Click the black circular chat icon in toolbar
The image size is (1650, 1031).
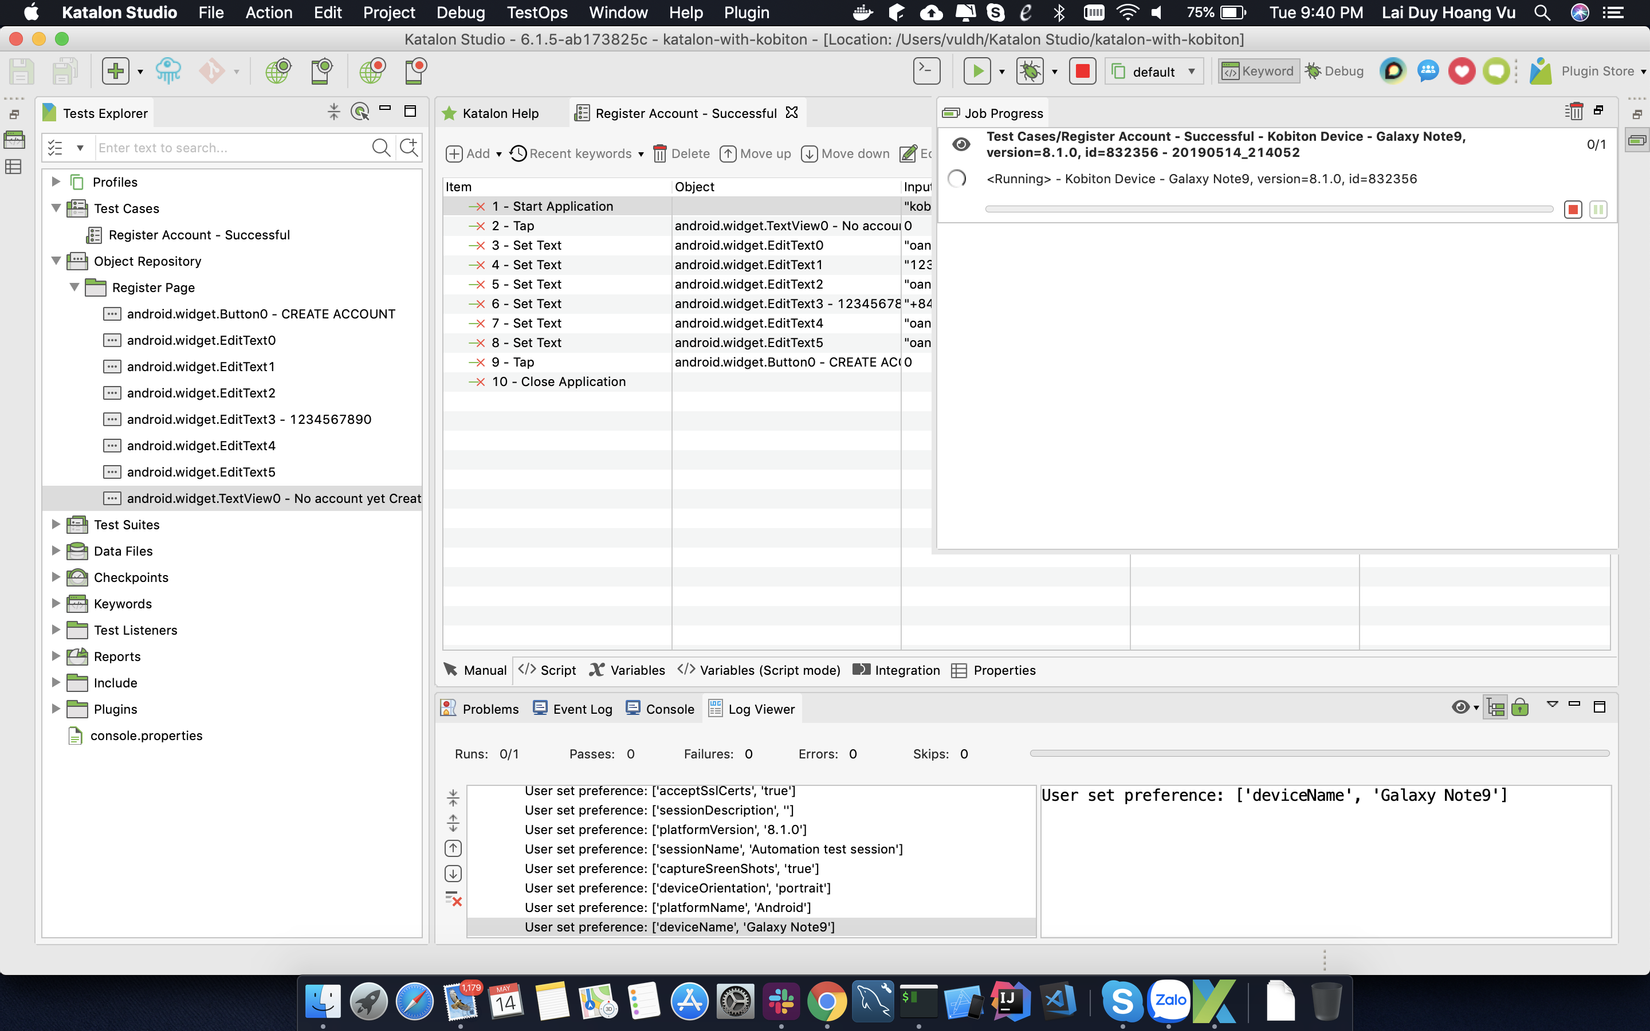pos(1393,71)
